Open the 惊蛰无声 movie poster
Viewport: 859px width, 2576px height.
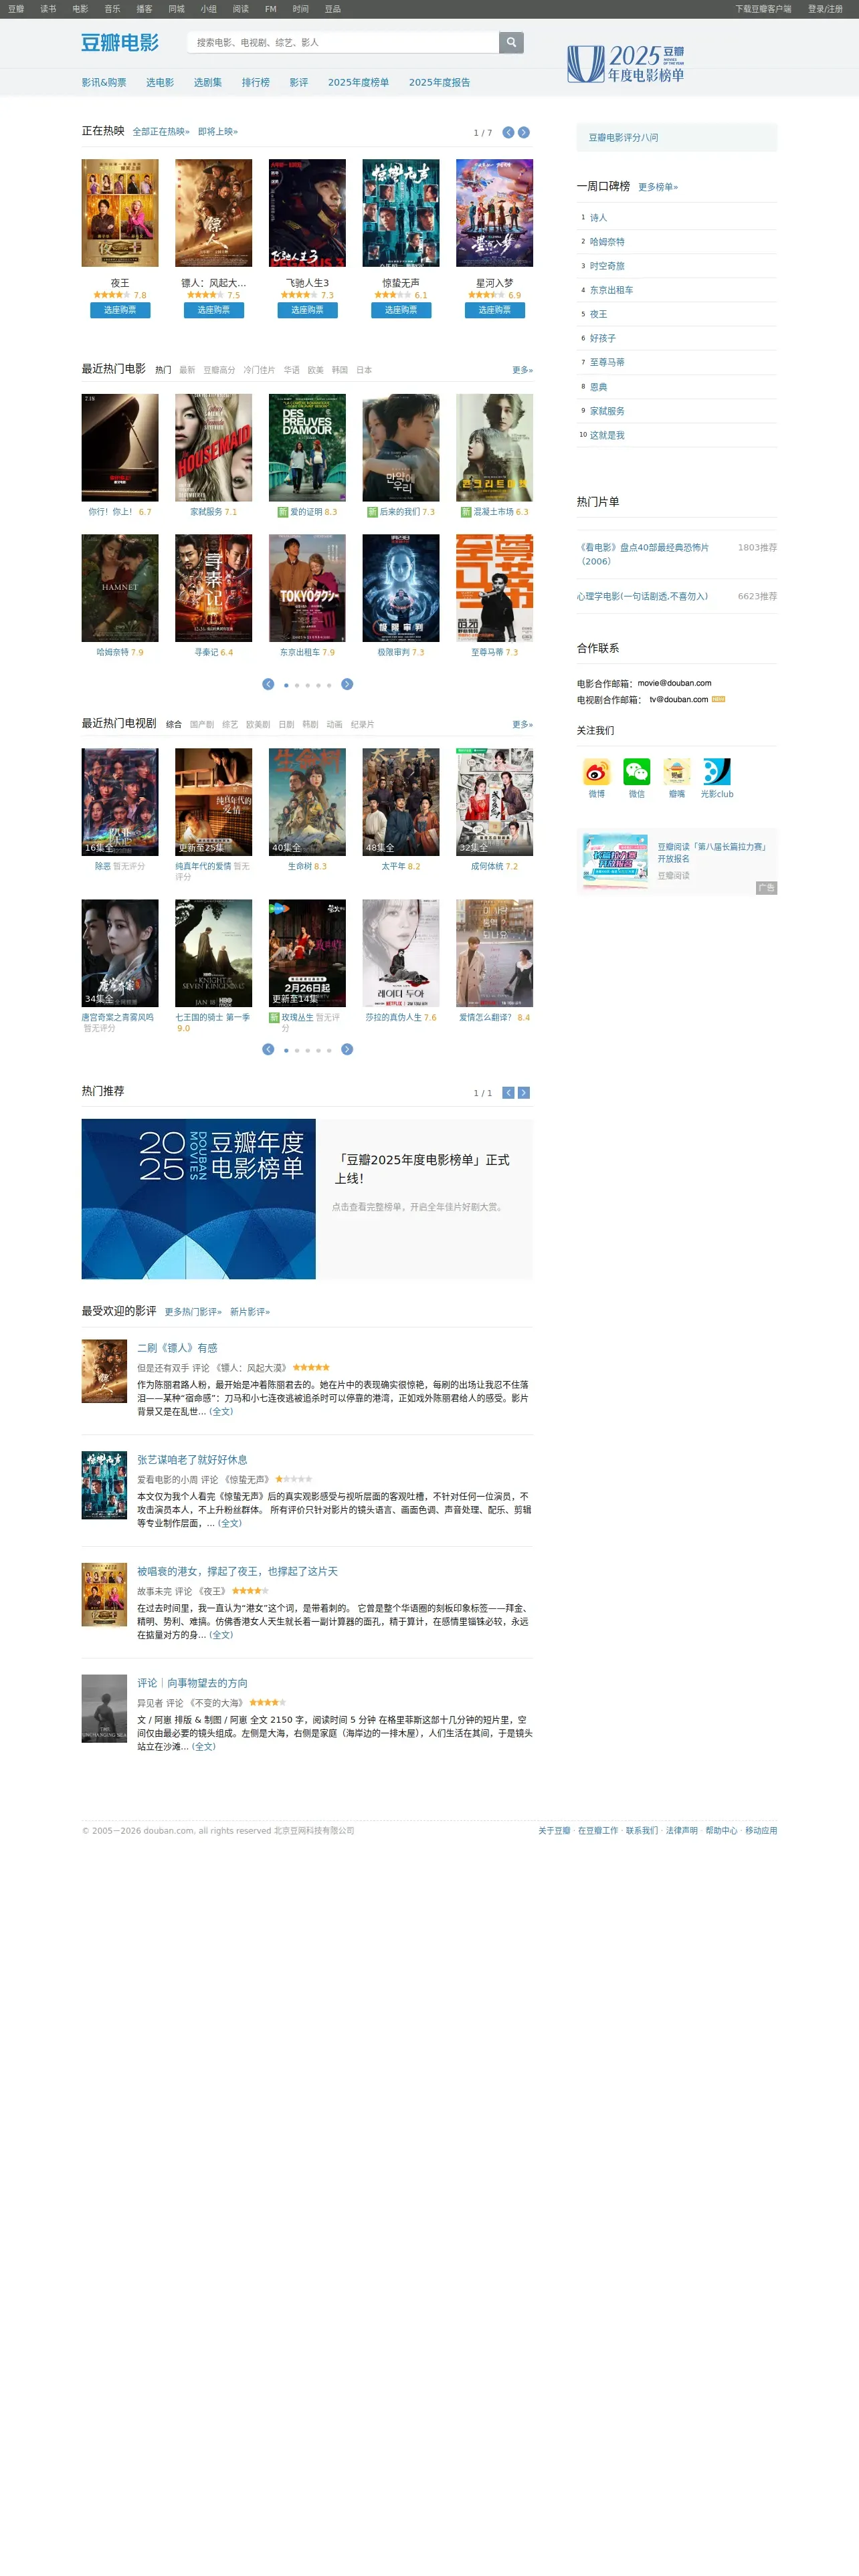(x=400, y=213)
